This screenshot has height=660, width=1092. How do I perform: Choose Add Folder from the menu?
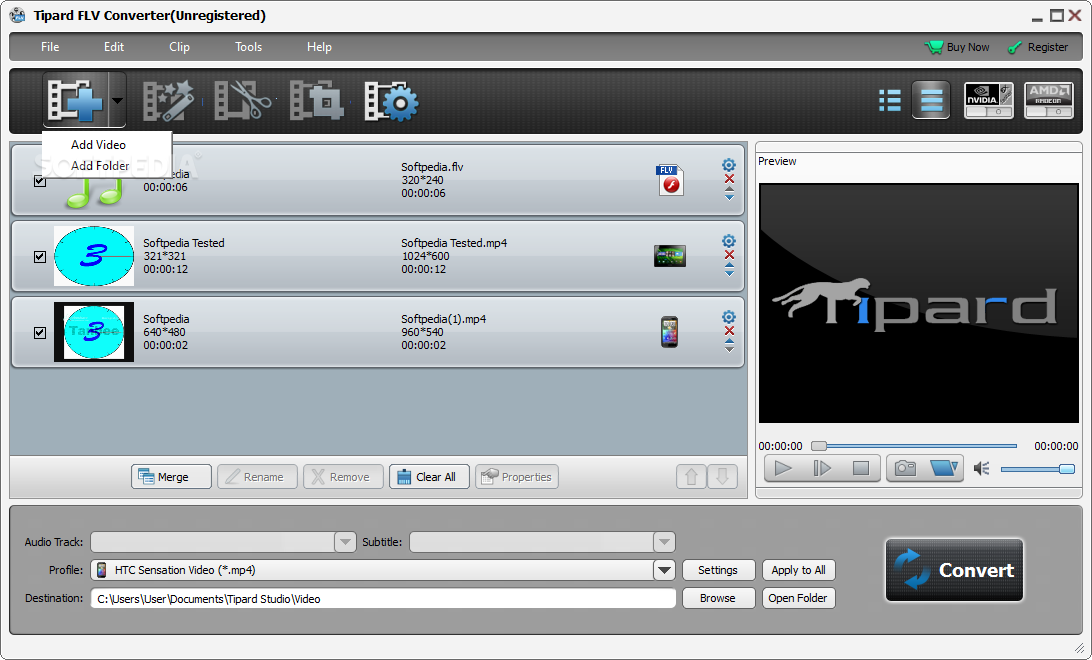coord(100,166)
